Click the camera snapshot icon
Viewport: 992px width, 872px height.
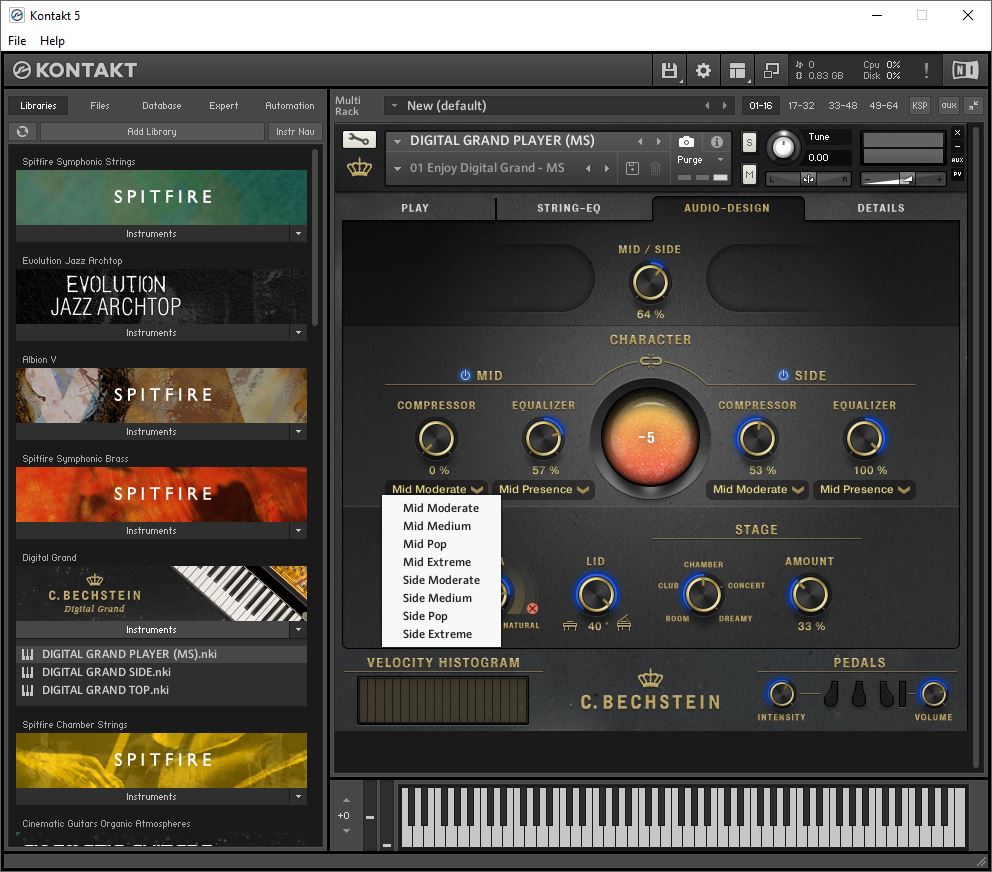[x=686, y=142]
